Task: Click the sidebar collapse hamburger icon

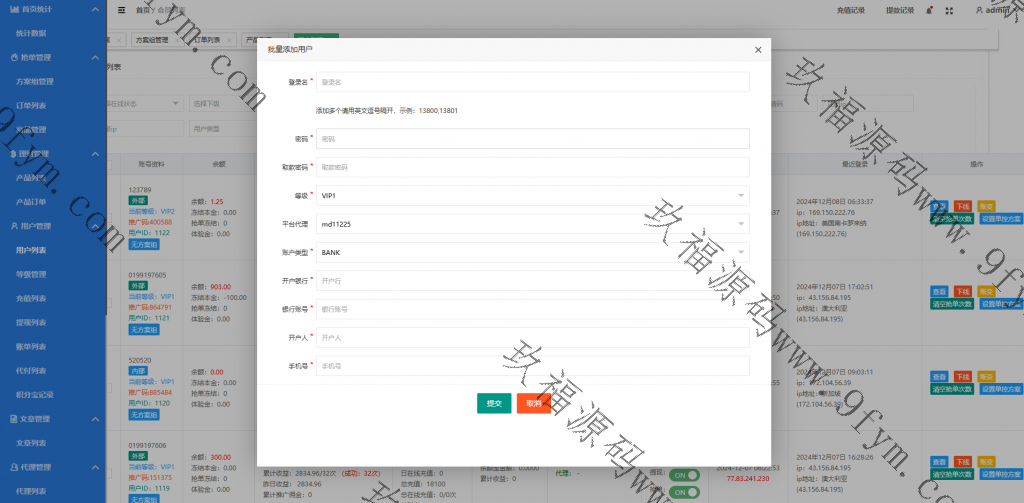Action: click(x=121, y=10)
